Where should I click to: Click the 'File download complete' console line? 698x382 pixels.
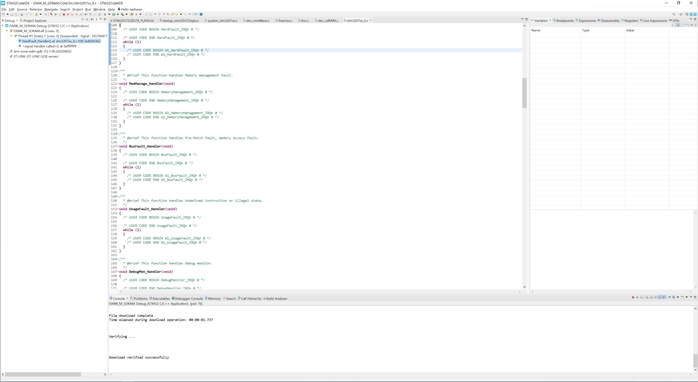tap(131, 316)
